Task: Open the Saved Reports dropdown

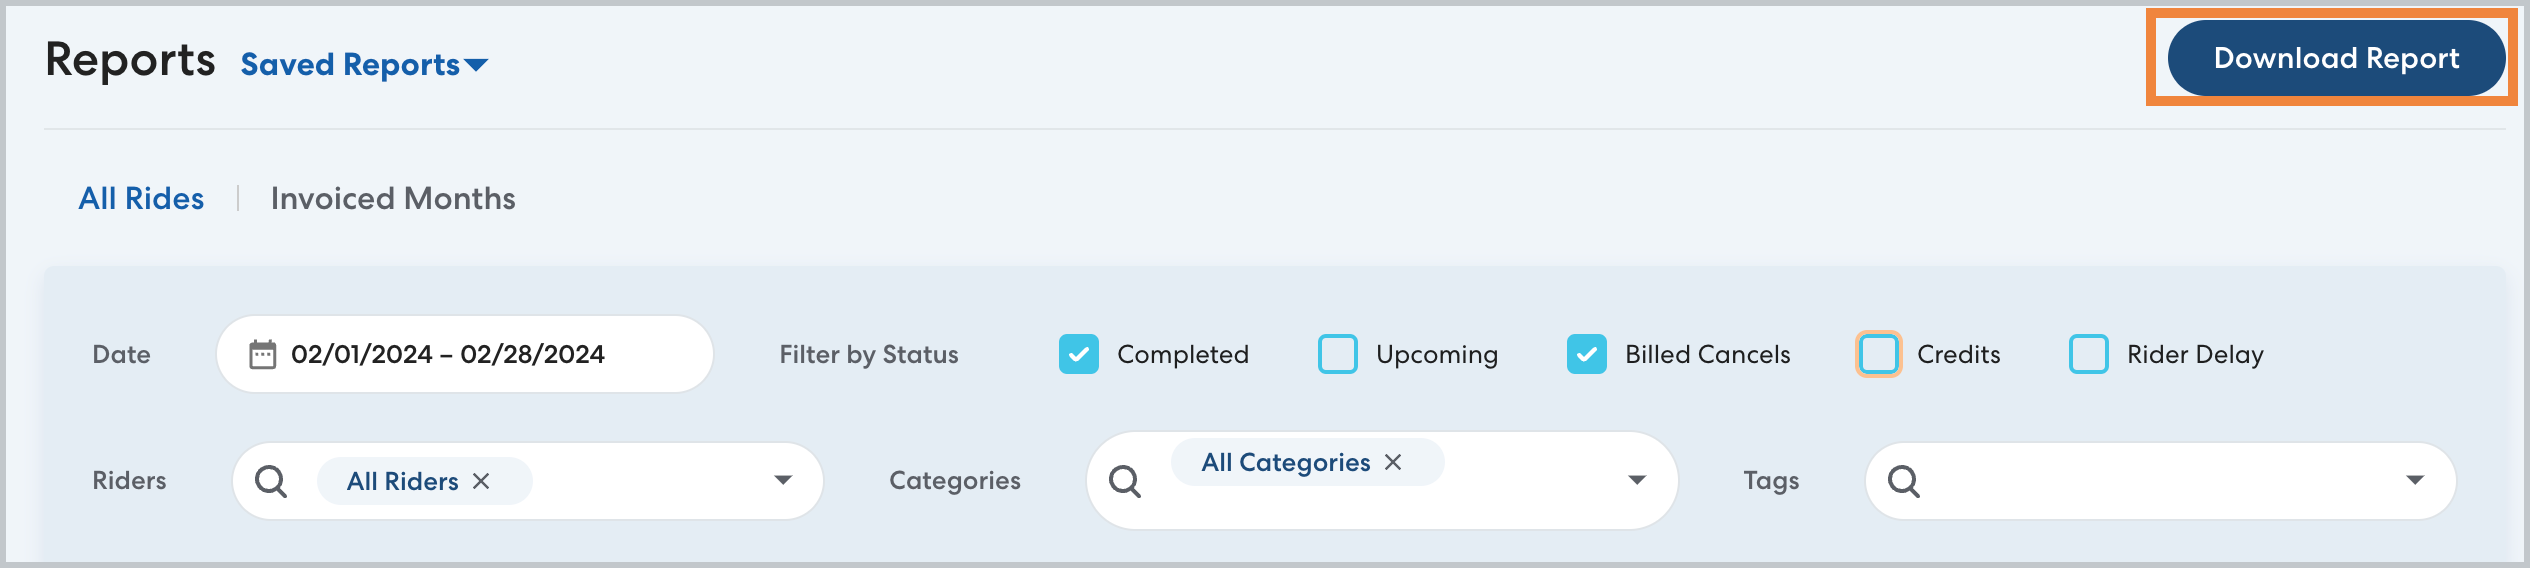Action: [364, 65]
